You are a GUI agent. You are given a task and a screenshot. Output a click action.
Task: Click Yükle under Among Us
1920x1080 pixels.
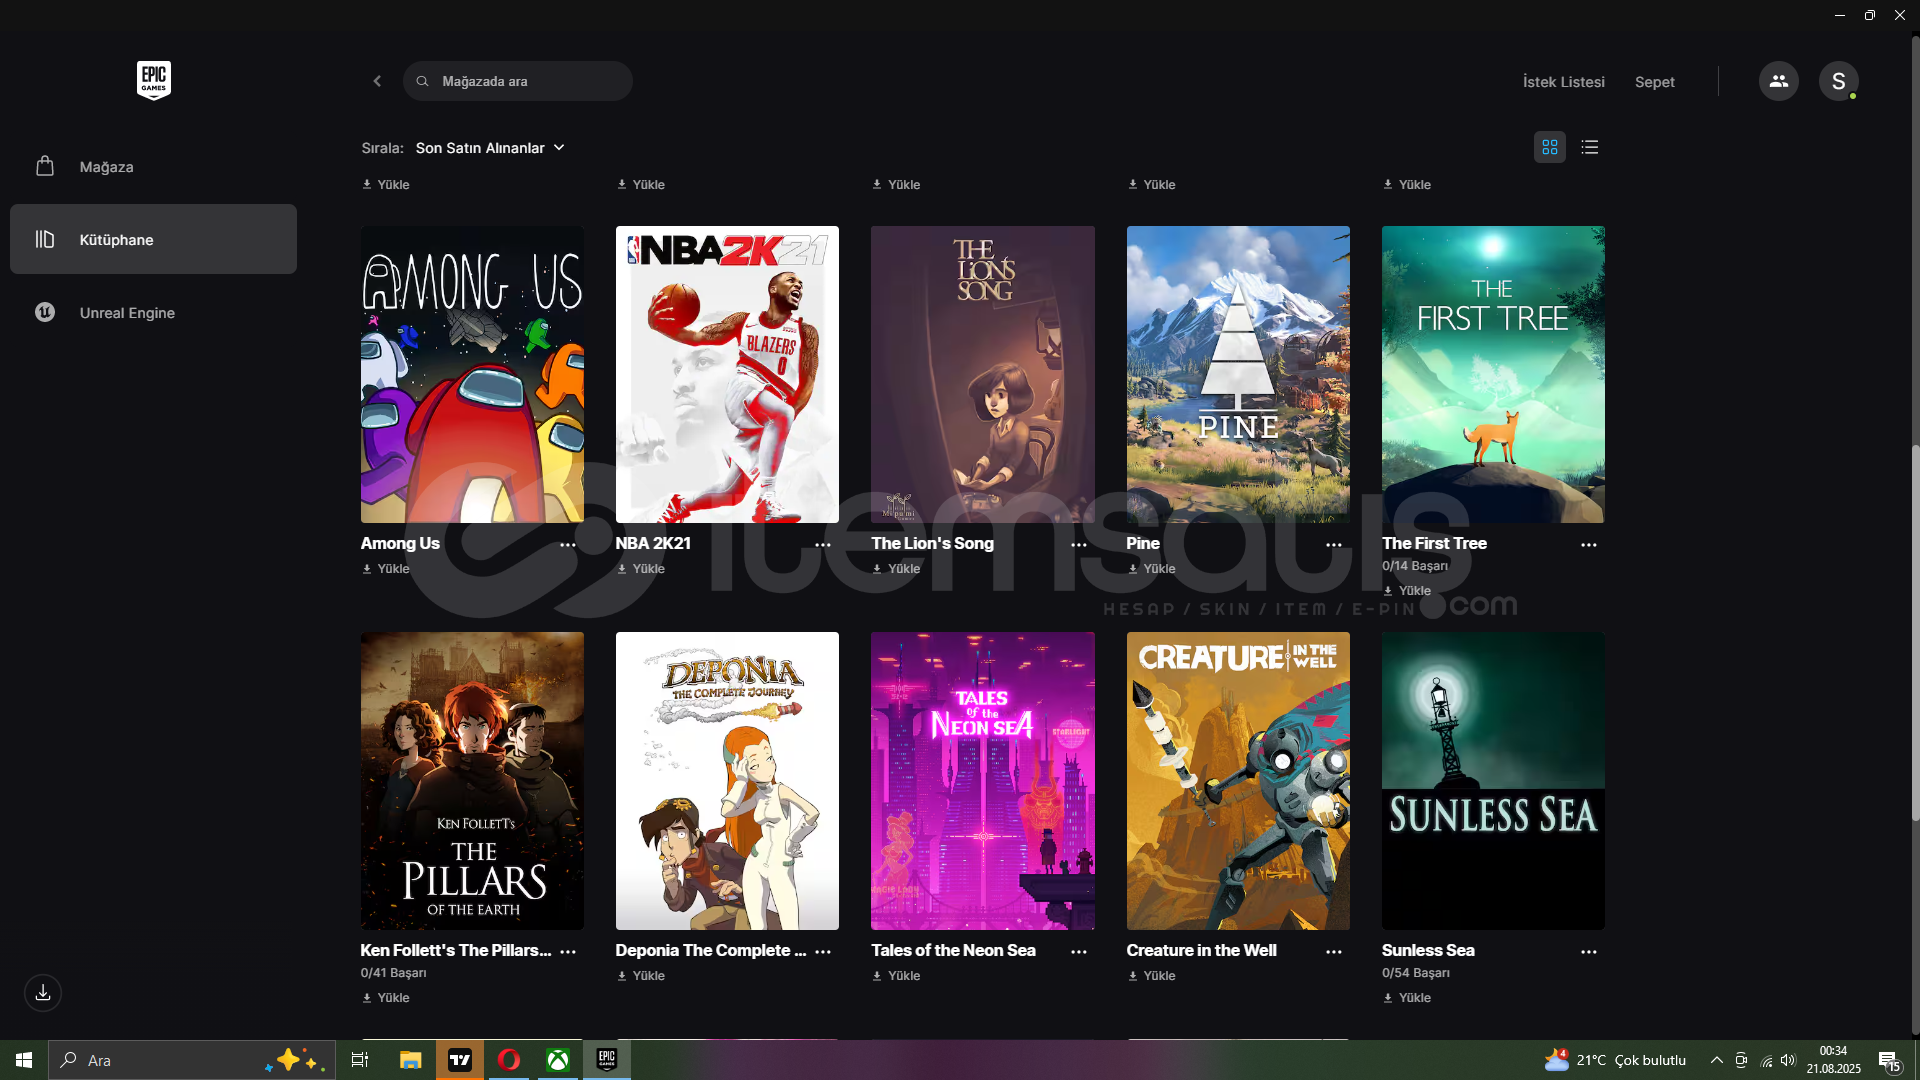click(386, 569)
